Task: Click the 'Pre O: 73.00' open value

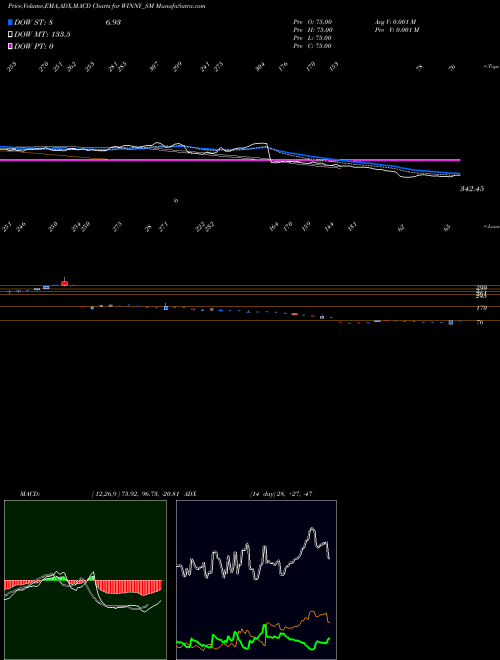Action: click(313, 22)
